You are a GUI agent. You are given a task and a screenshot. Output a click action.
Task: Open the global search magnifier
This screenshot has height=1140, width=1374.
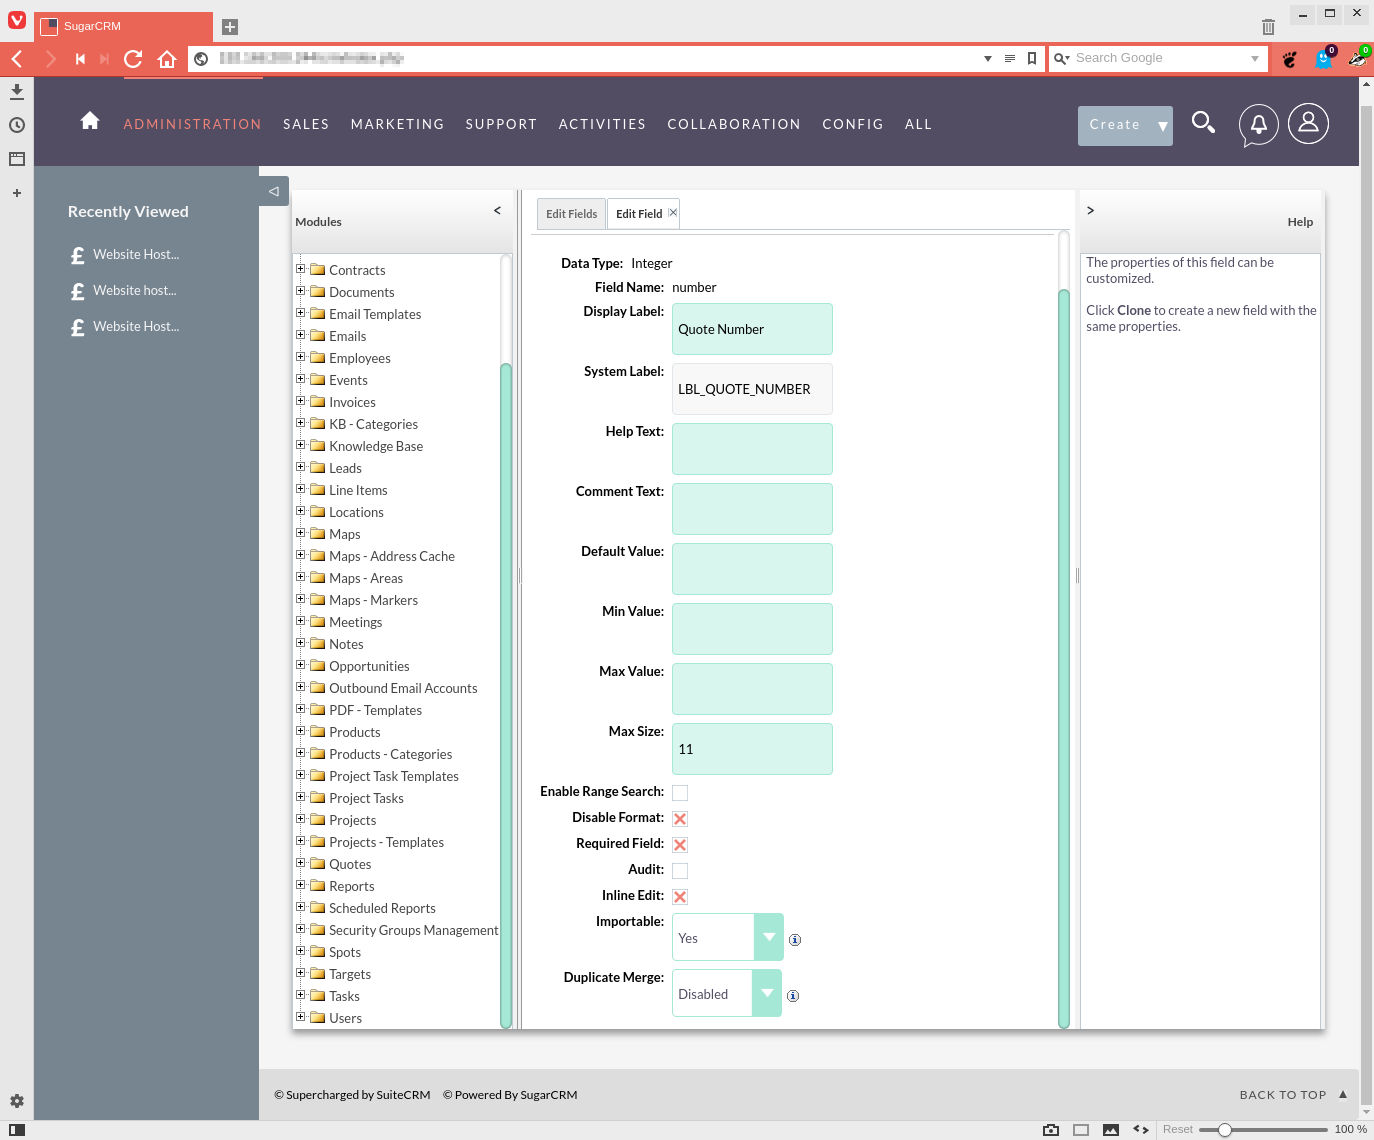click(x=1203, y=123)
